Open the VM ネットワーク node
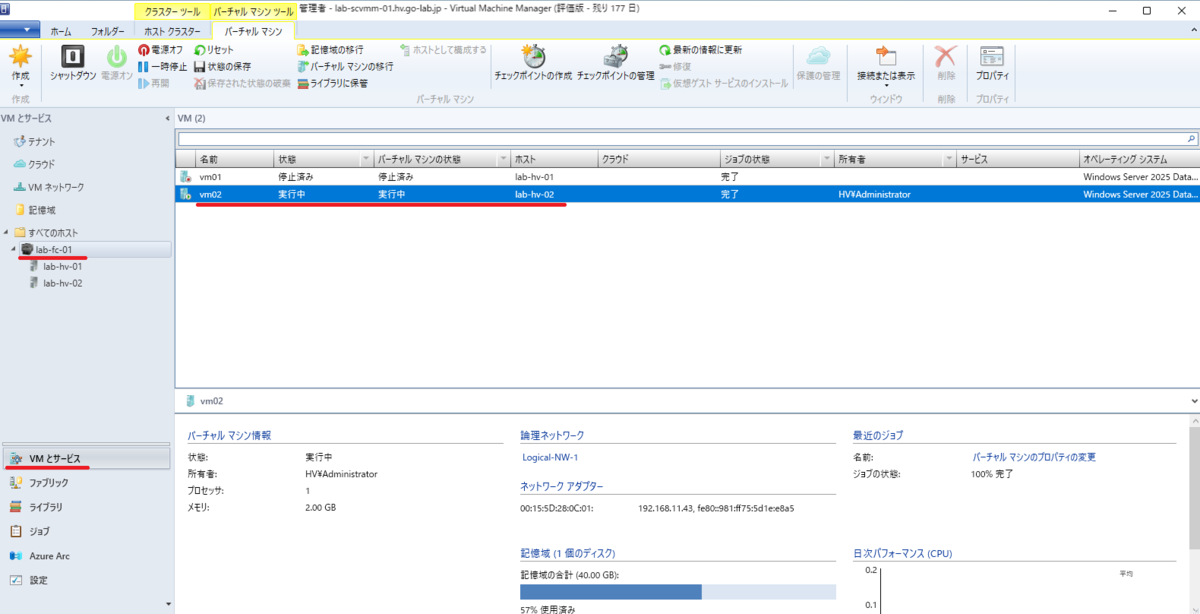The width and height of the screenshot is (1200, 614). pyautogui.click(x=49, y=187)
